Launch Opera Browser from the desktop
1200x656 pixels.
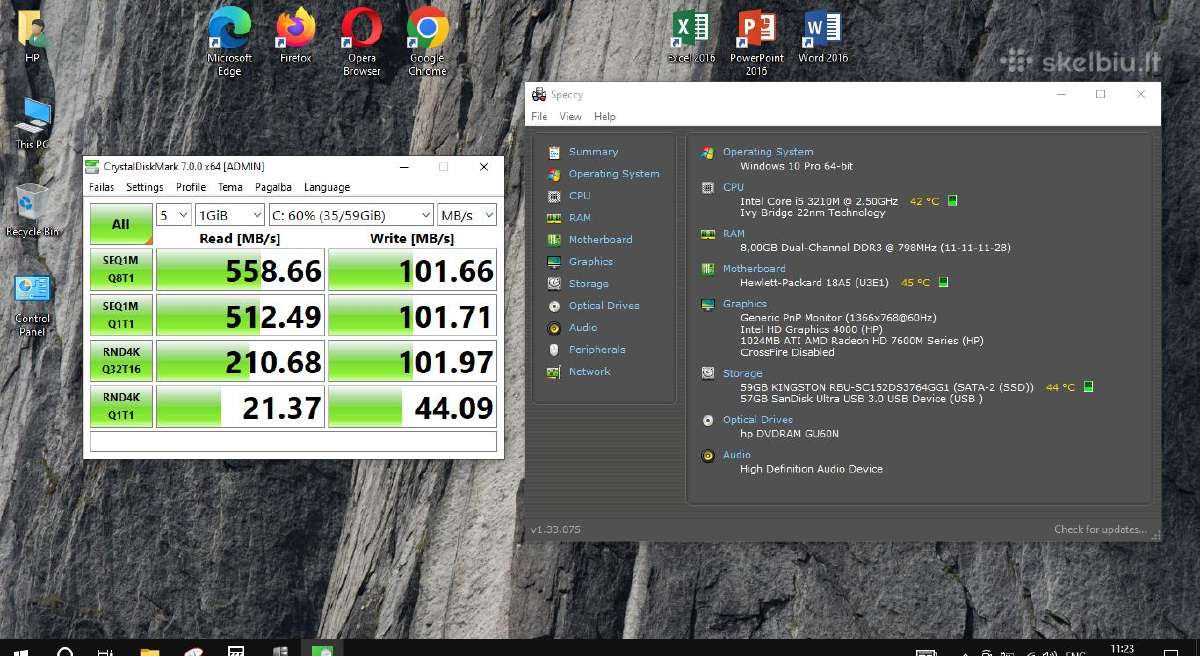click(x=361, y=42)
